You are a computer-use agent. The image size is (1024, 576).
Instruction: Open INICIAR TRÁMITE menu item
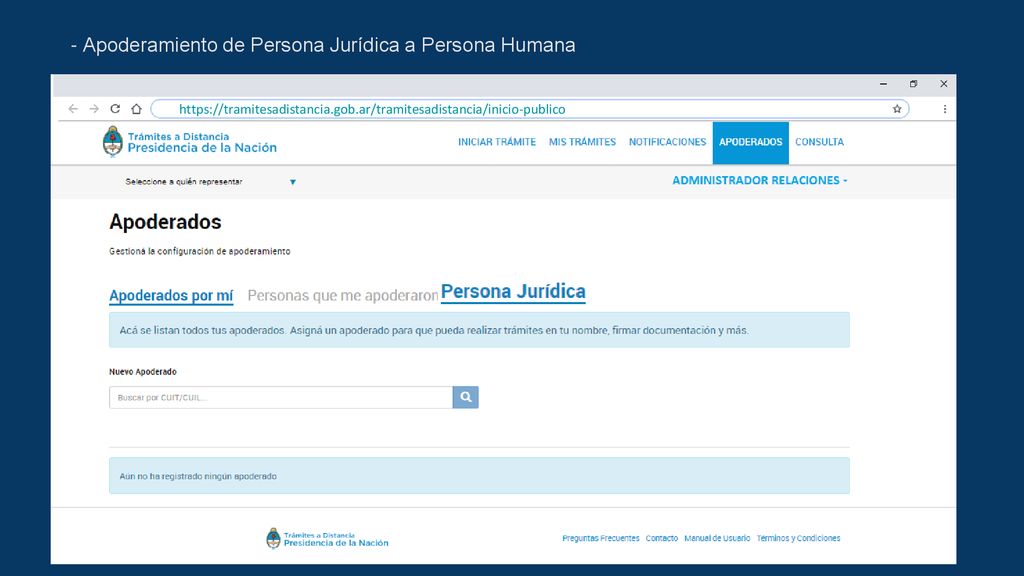click(497, 142)
